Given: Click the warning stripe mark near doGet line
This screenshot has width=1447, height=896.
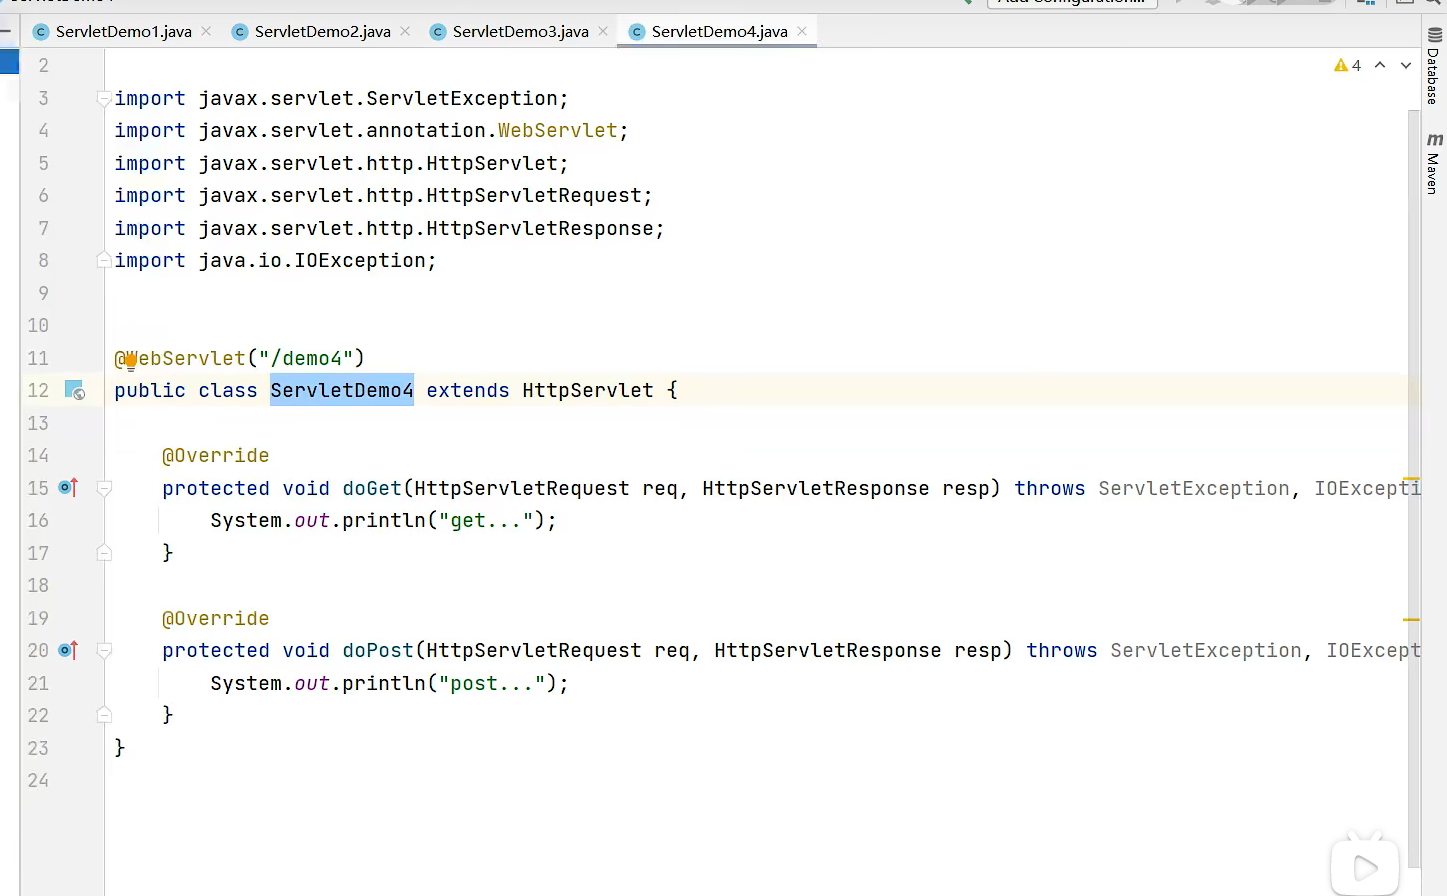Looking at the screenshot, I should coord(1412,479).
